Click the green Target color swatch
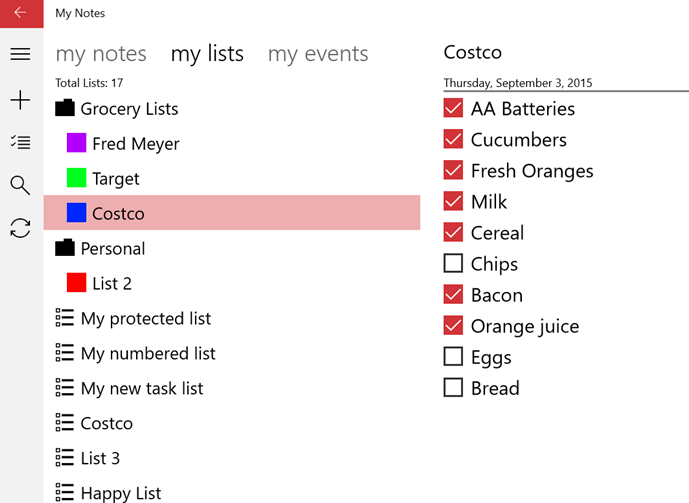 76,178
